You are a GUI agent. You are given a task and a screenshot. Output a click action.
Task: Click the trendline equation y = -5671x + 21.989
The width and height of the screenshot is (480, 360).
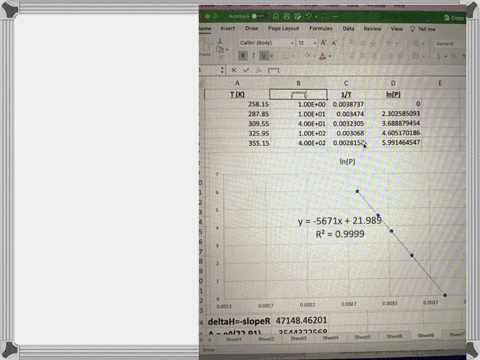click(340, 221)
